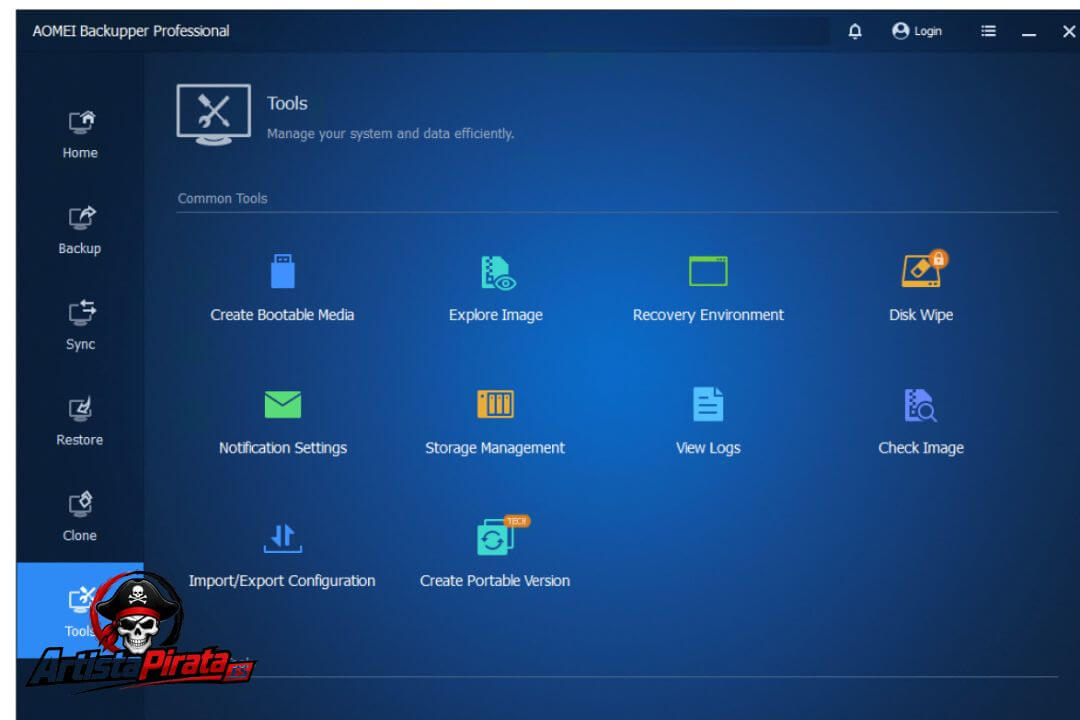1080x720 pixels.
Task: Open the main menu list icon
Action: point(988,31)
